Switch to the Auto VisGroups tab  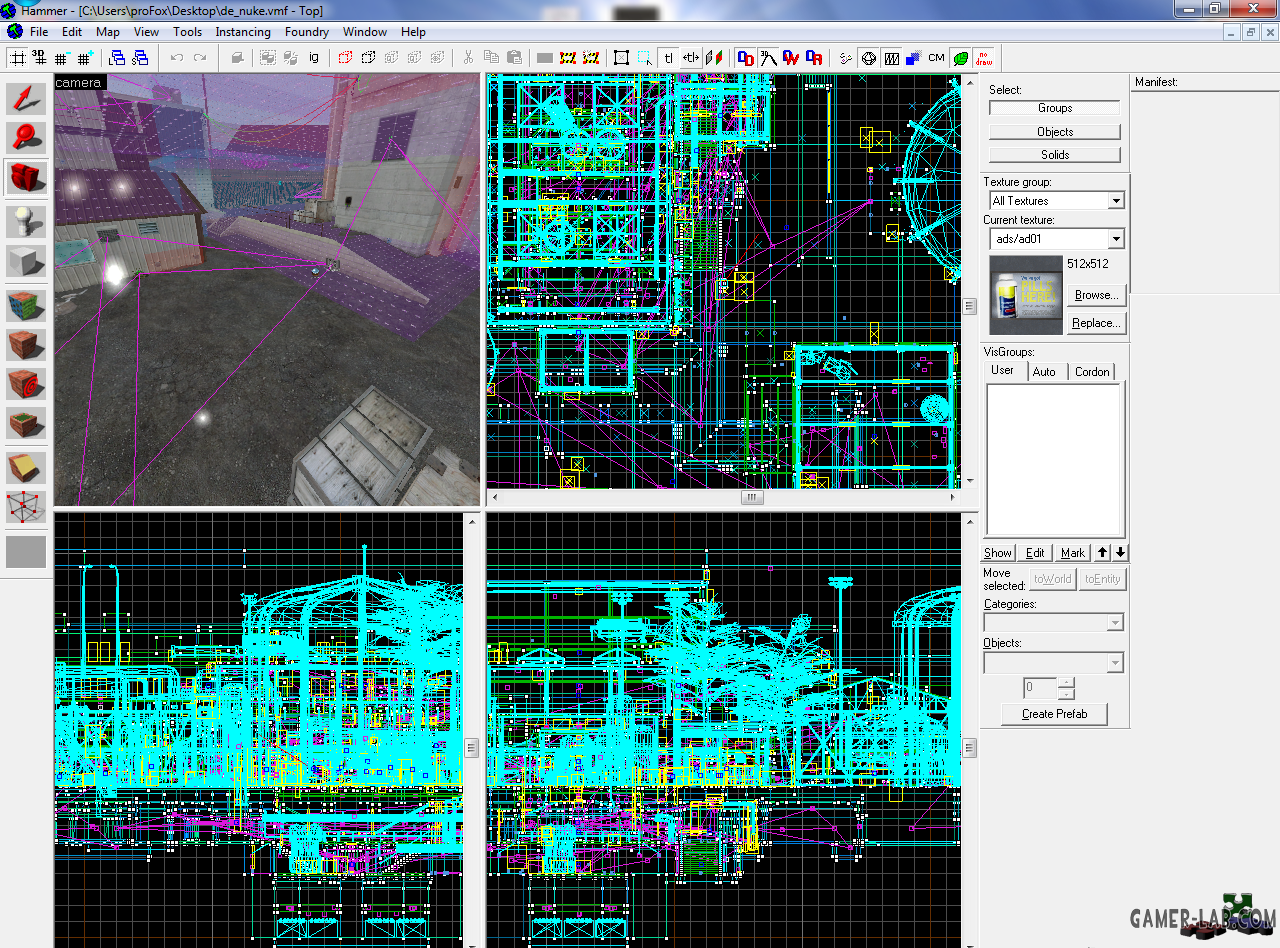pos(1044,372)
